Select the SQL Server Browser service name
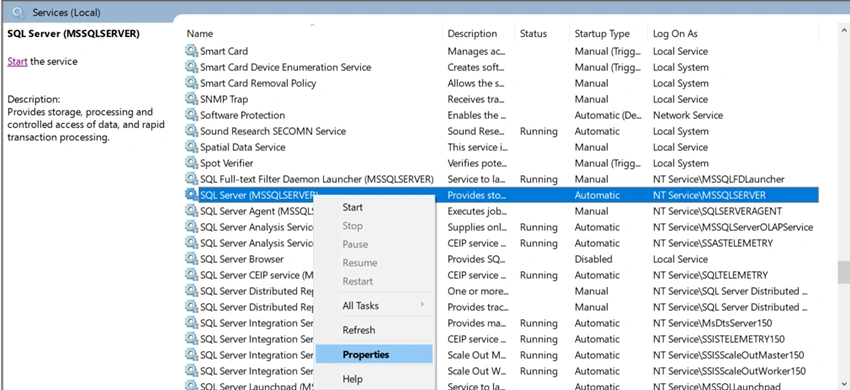The height and width of the screenshot is (390, 850). coord(242,259)
